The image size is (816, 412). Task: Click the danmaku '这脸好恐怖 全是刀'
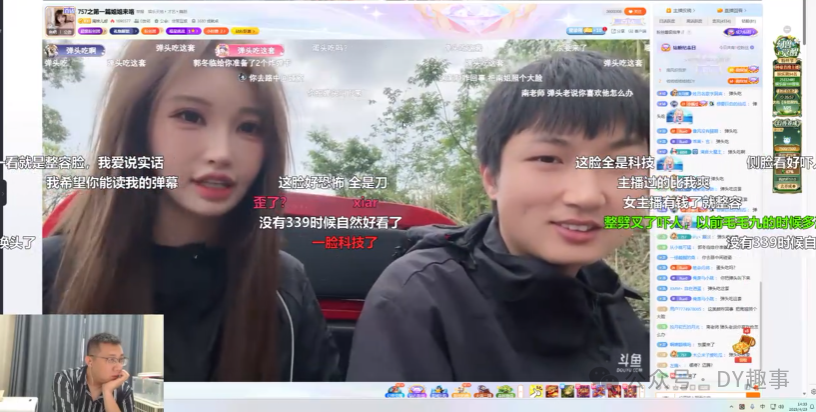(x=333, y=183)
